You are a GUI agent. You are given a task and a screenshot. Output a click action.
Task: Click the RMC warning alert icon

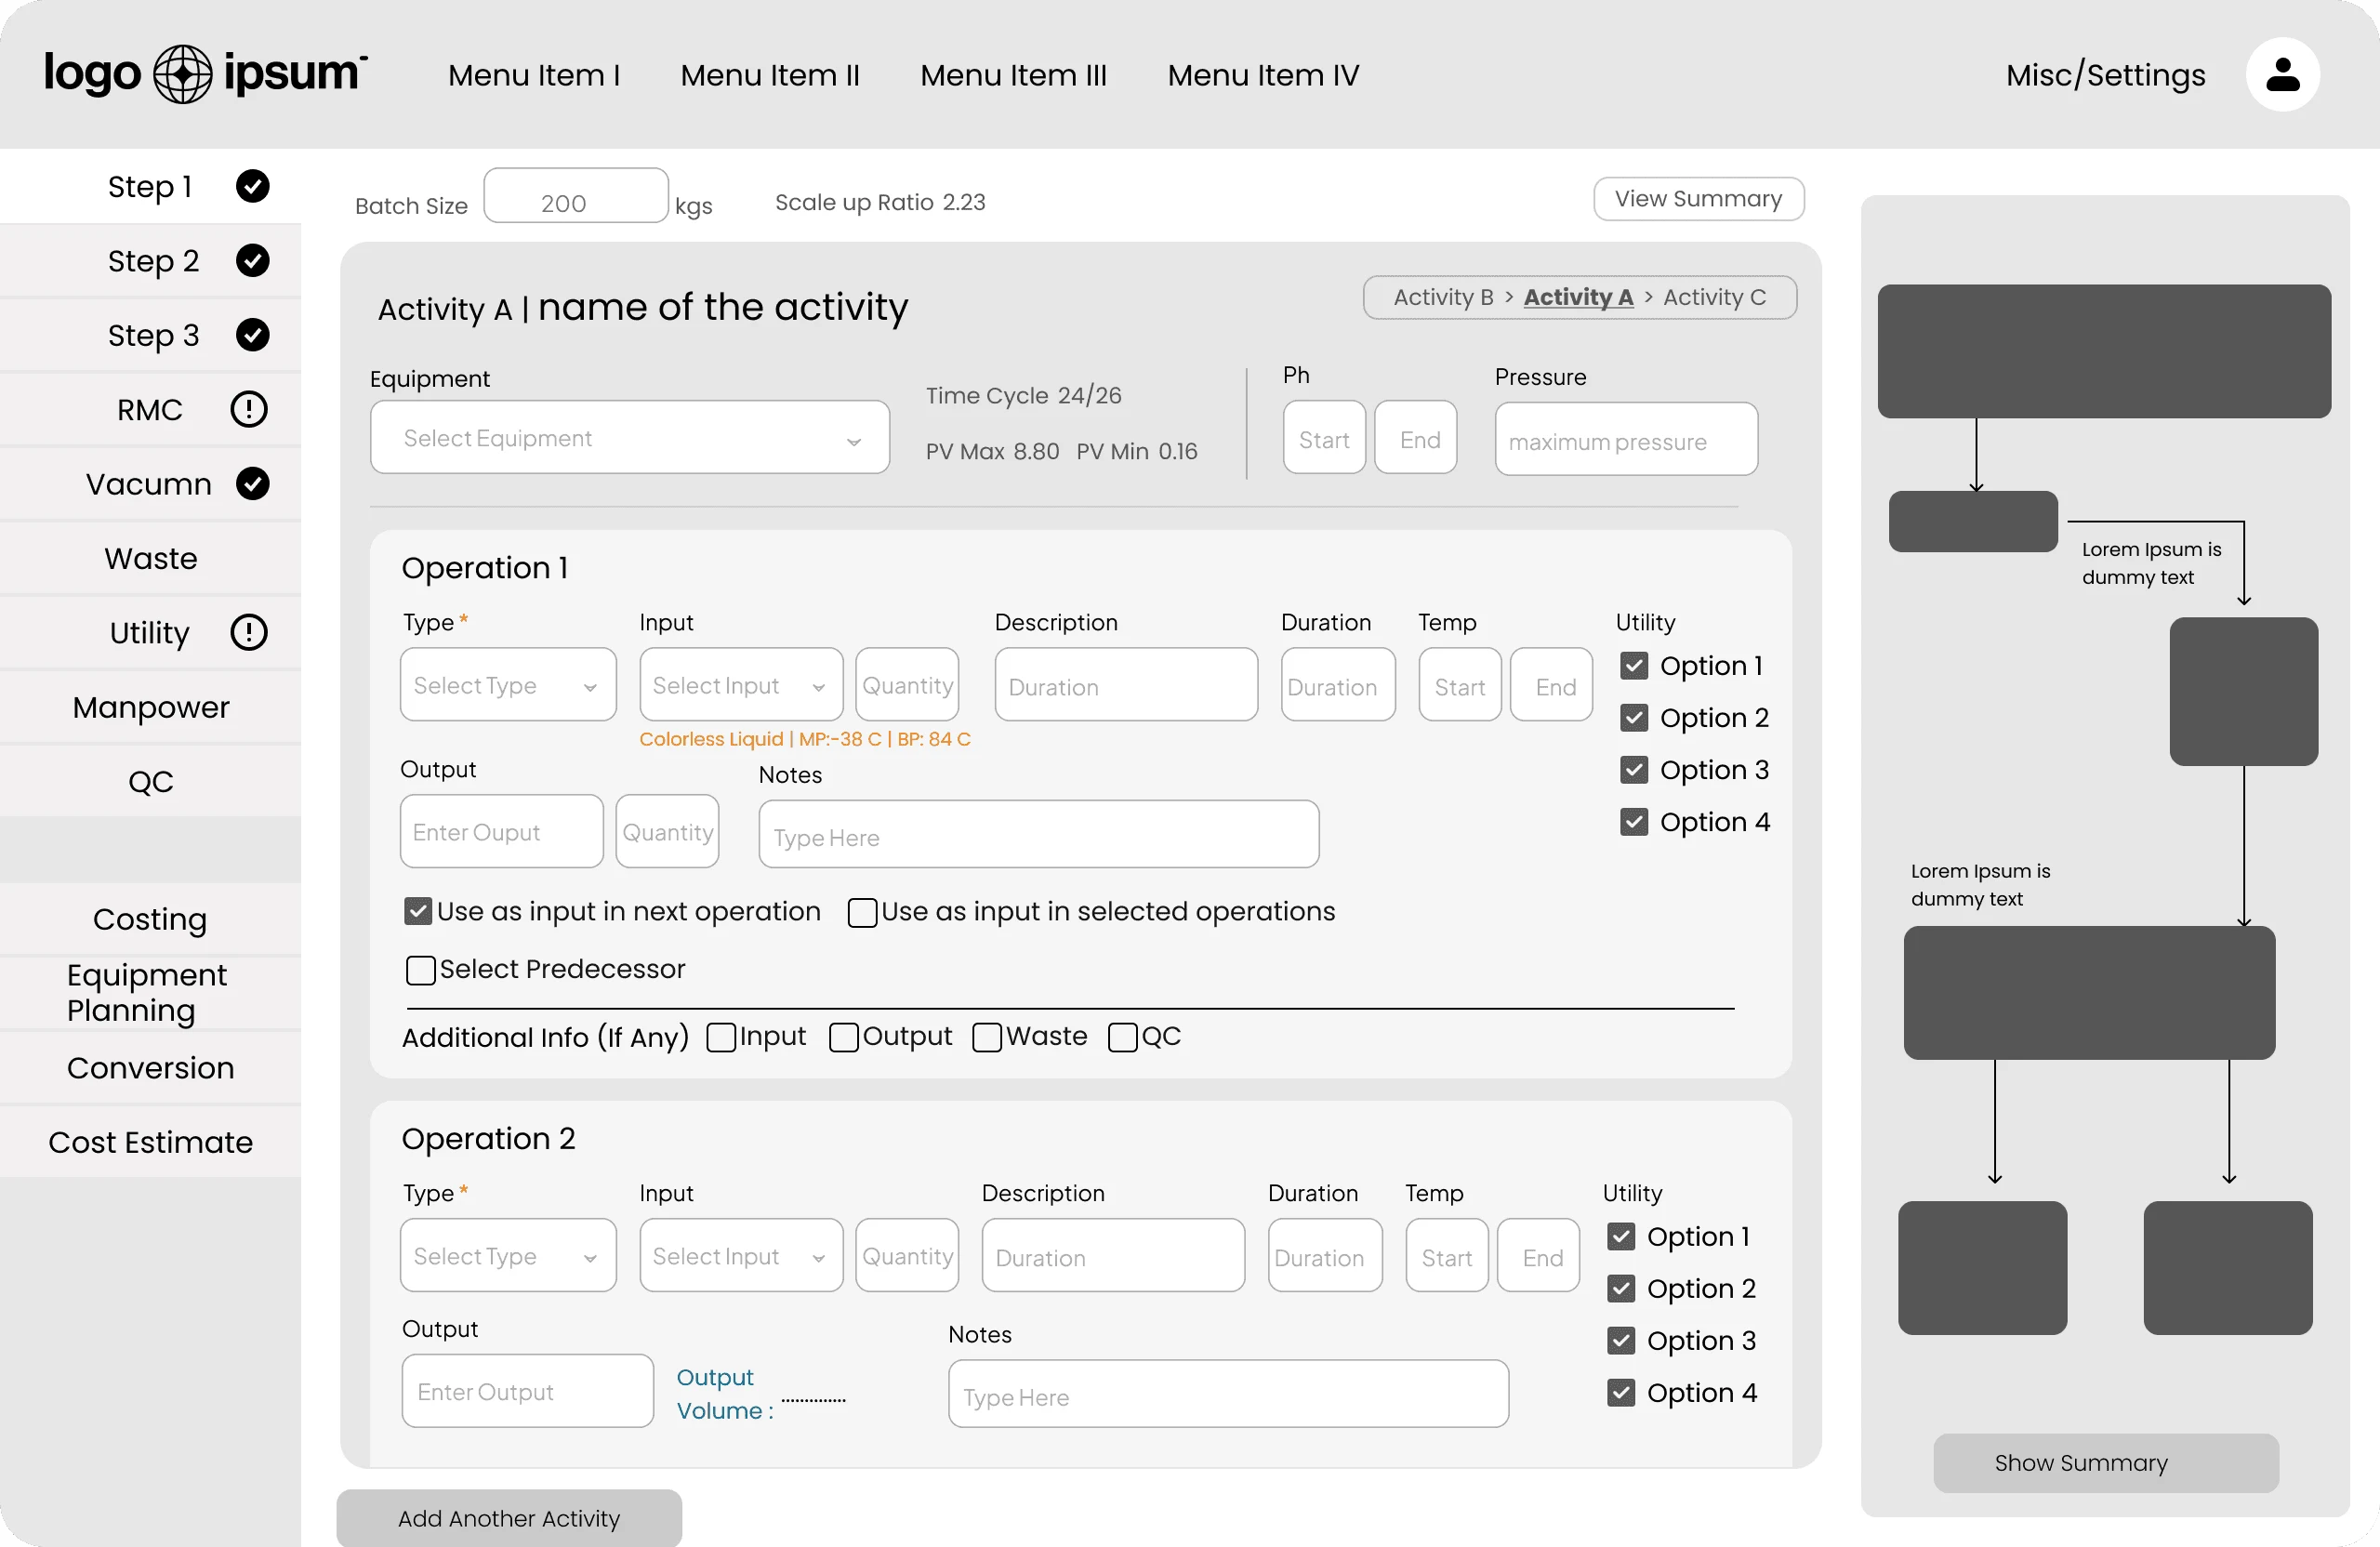tap(249, 409)
